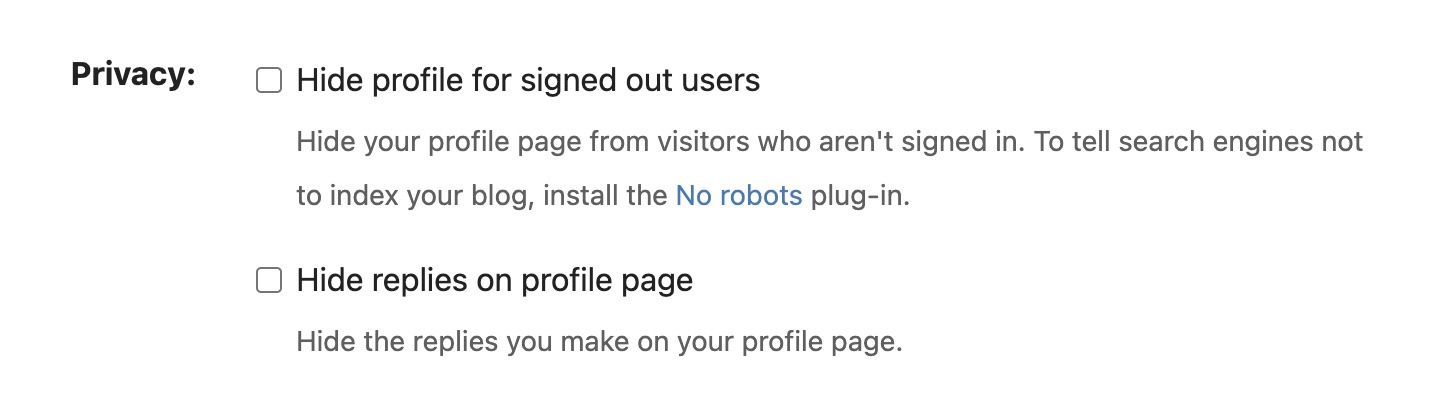Click the text "to index your blog, install the"
Image resolution: width=1444 pixels, height=408 pixels.
pyautogui.click(x=483, y=195)
